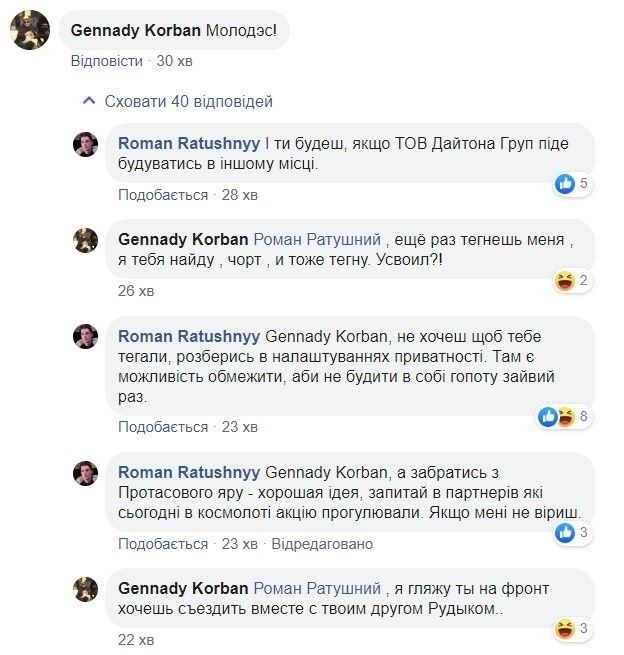Click the like reaction icon showing 3
This screenshot has width=624, height=655.
pos(565,533)
